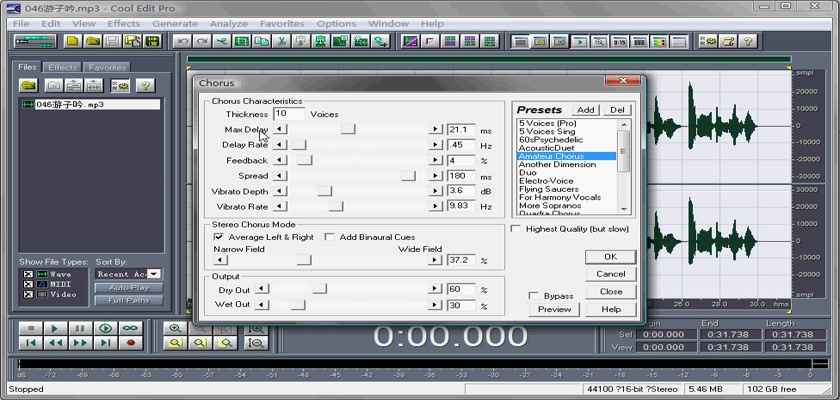Click the Open file folder toolbar icon
Viewport: 840px width, 400px height.
(x=93, y=41)
